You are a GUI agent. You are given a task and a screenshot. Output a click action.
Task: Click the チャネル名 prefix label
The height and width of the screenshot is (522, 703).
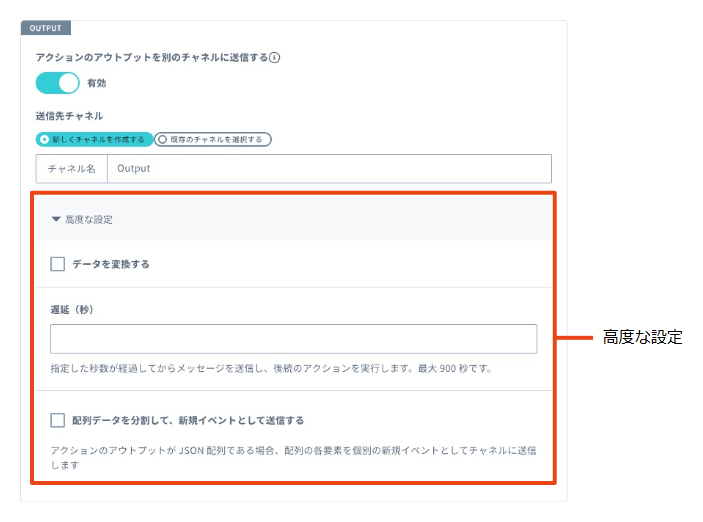click(x=71, y=168)
